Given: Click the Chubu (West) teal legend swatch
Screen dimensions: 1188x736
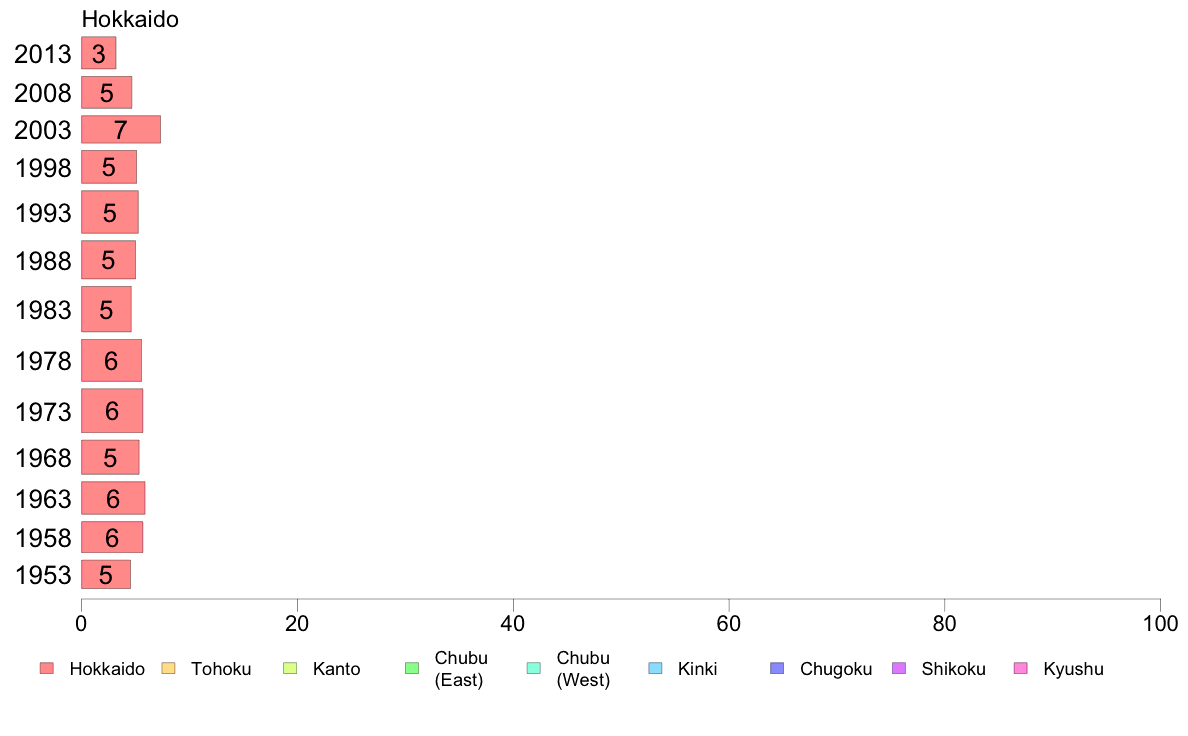Looking at the screenshot, I should click(533, 669).
